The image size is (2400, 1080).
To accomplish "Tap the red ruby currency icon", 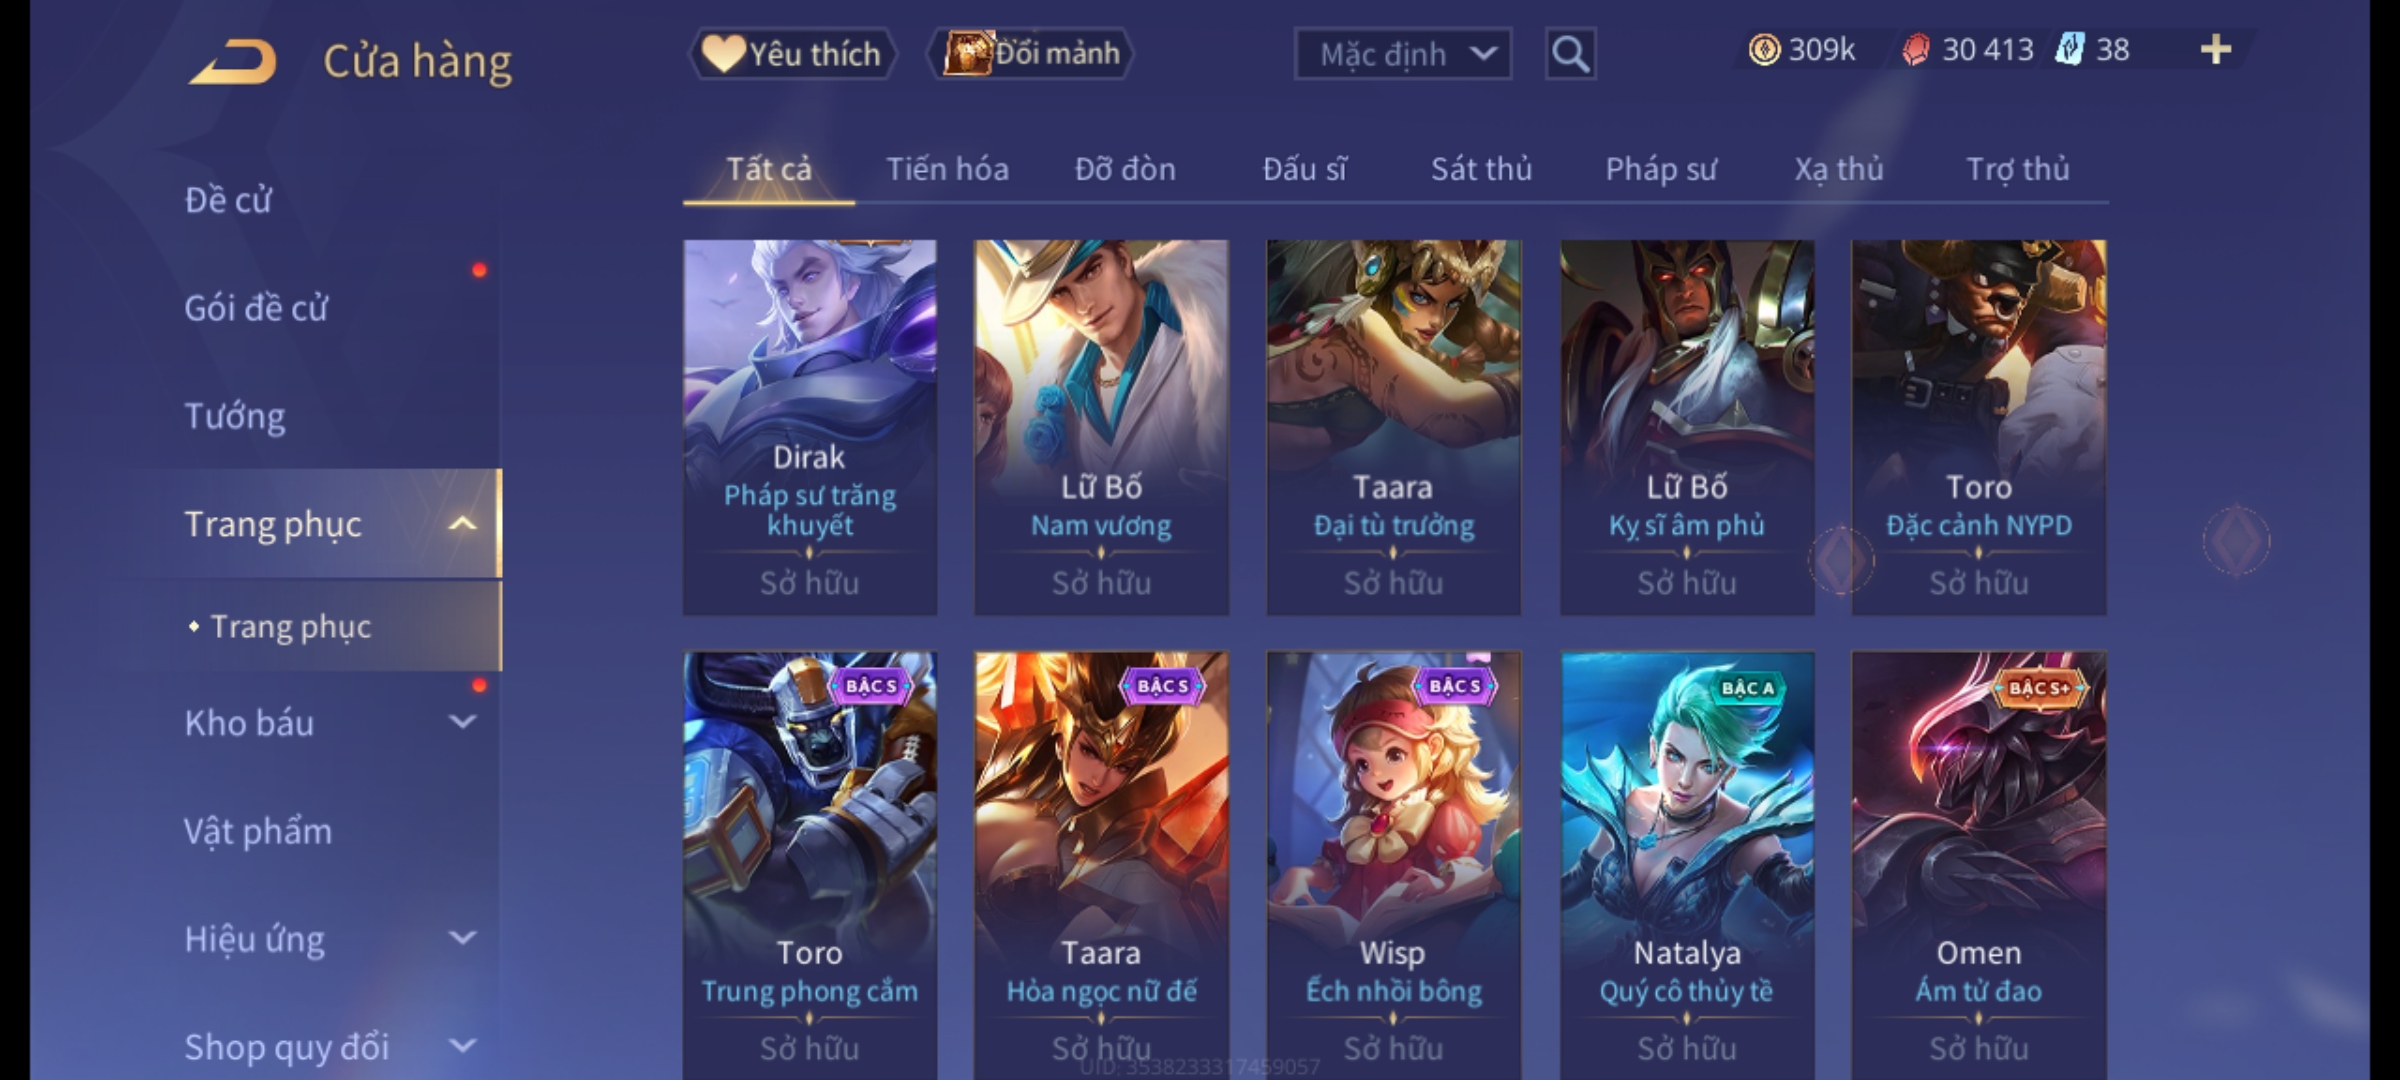I will coord(1916,50).
